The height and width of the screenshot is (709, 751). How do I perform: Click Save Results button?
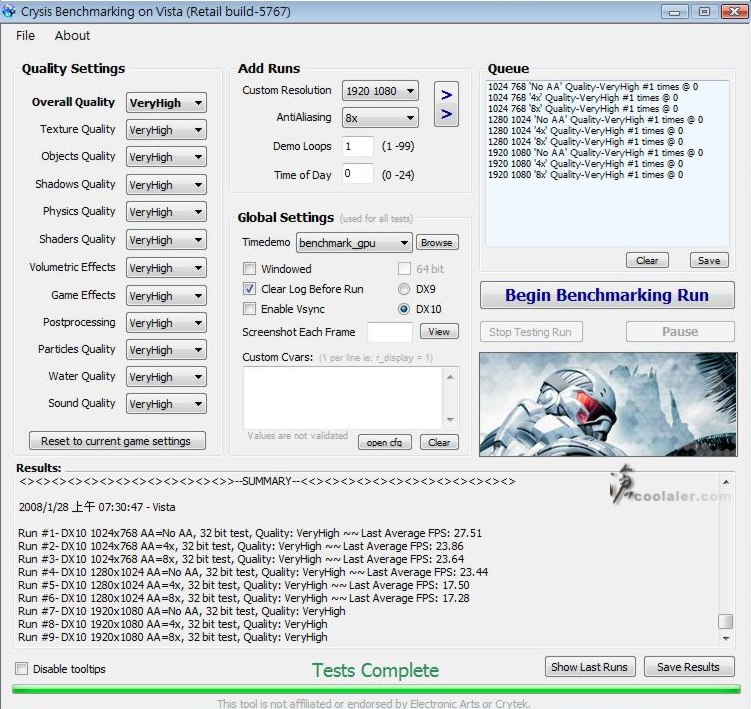click(x=689, y=666)
